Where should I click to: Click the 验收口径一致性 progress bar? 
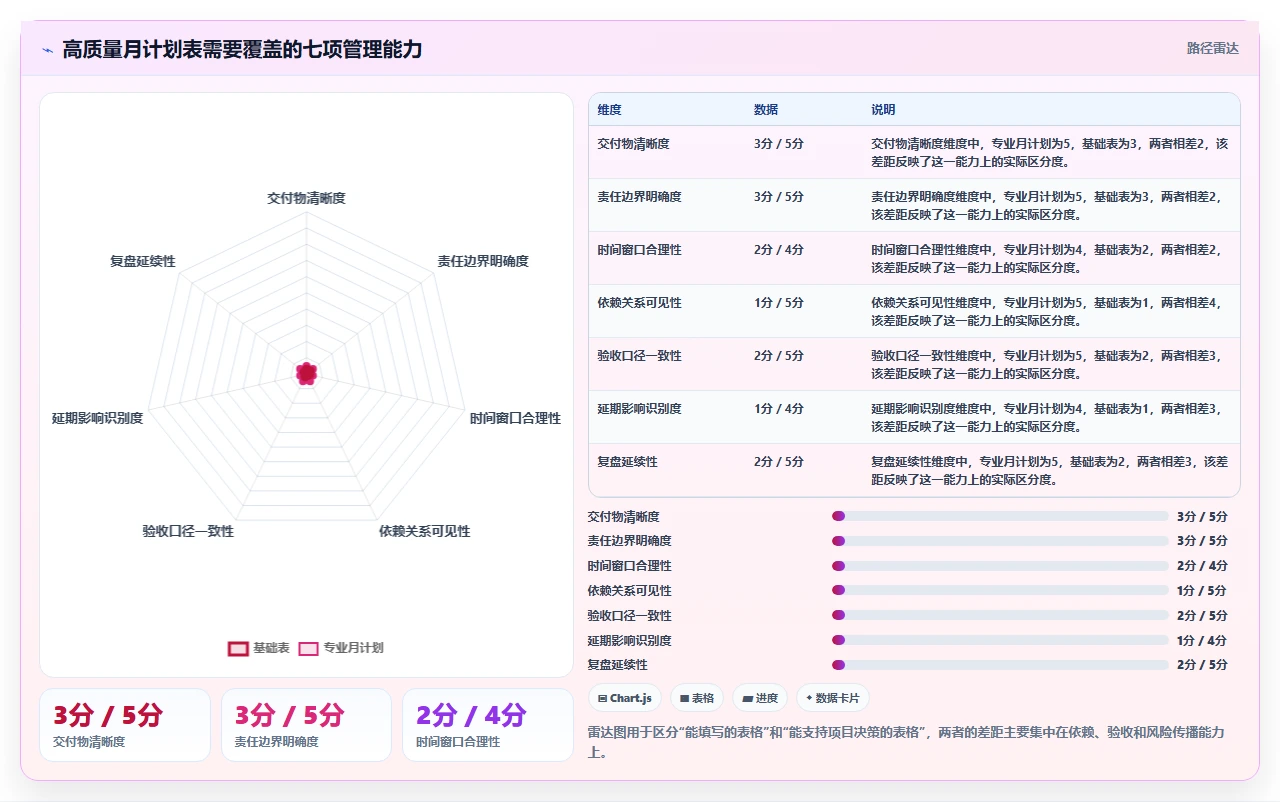tap(1000, 615)
